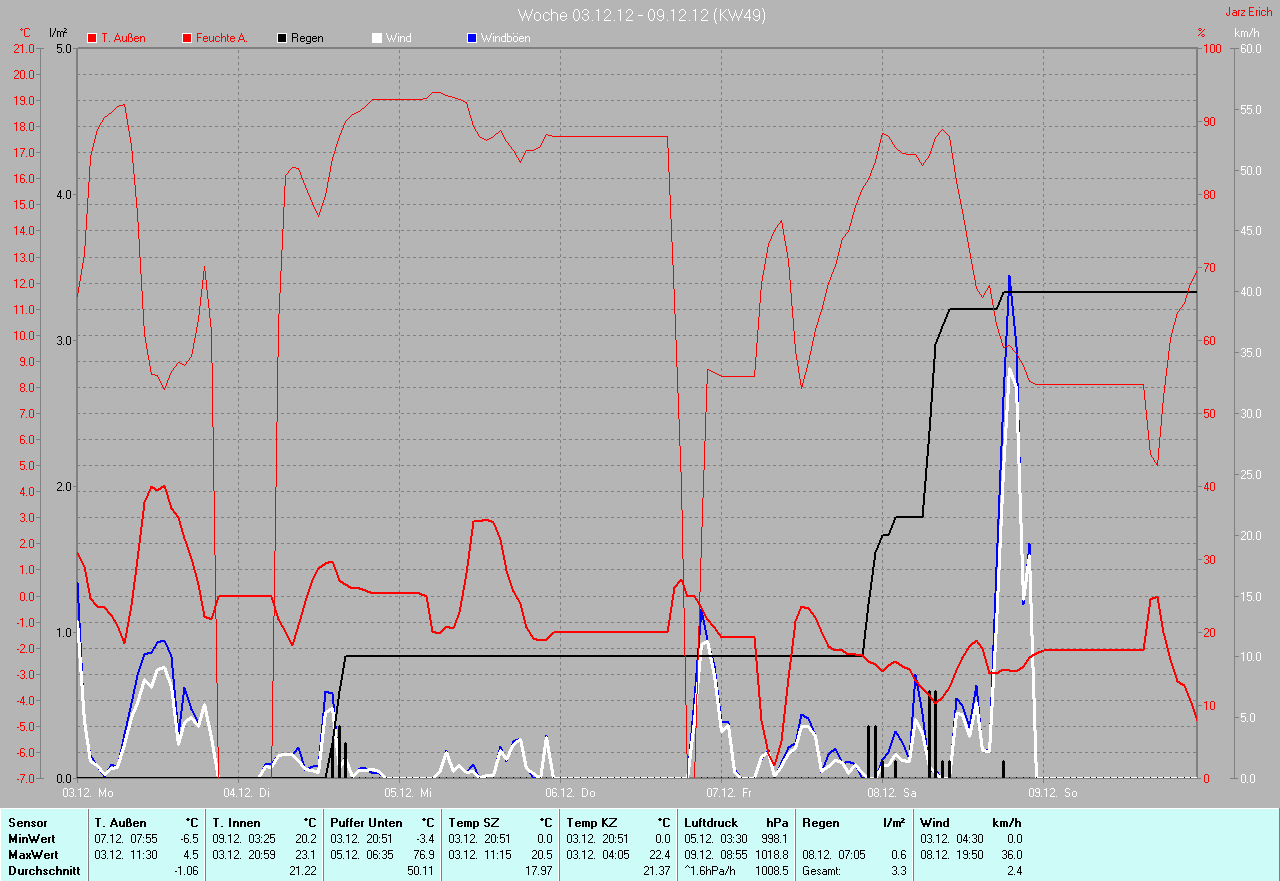
Task: Click the '100' humidity axis tick label
Action: coord(1210,48)
